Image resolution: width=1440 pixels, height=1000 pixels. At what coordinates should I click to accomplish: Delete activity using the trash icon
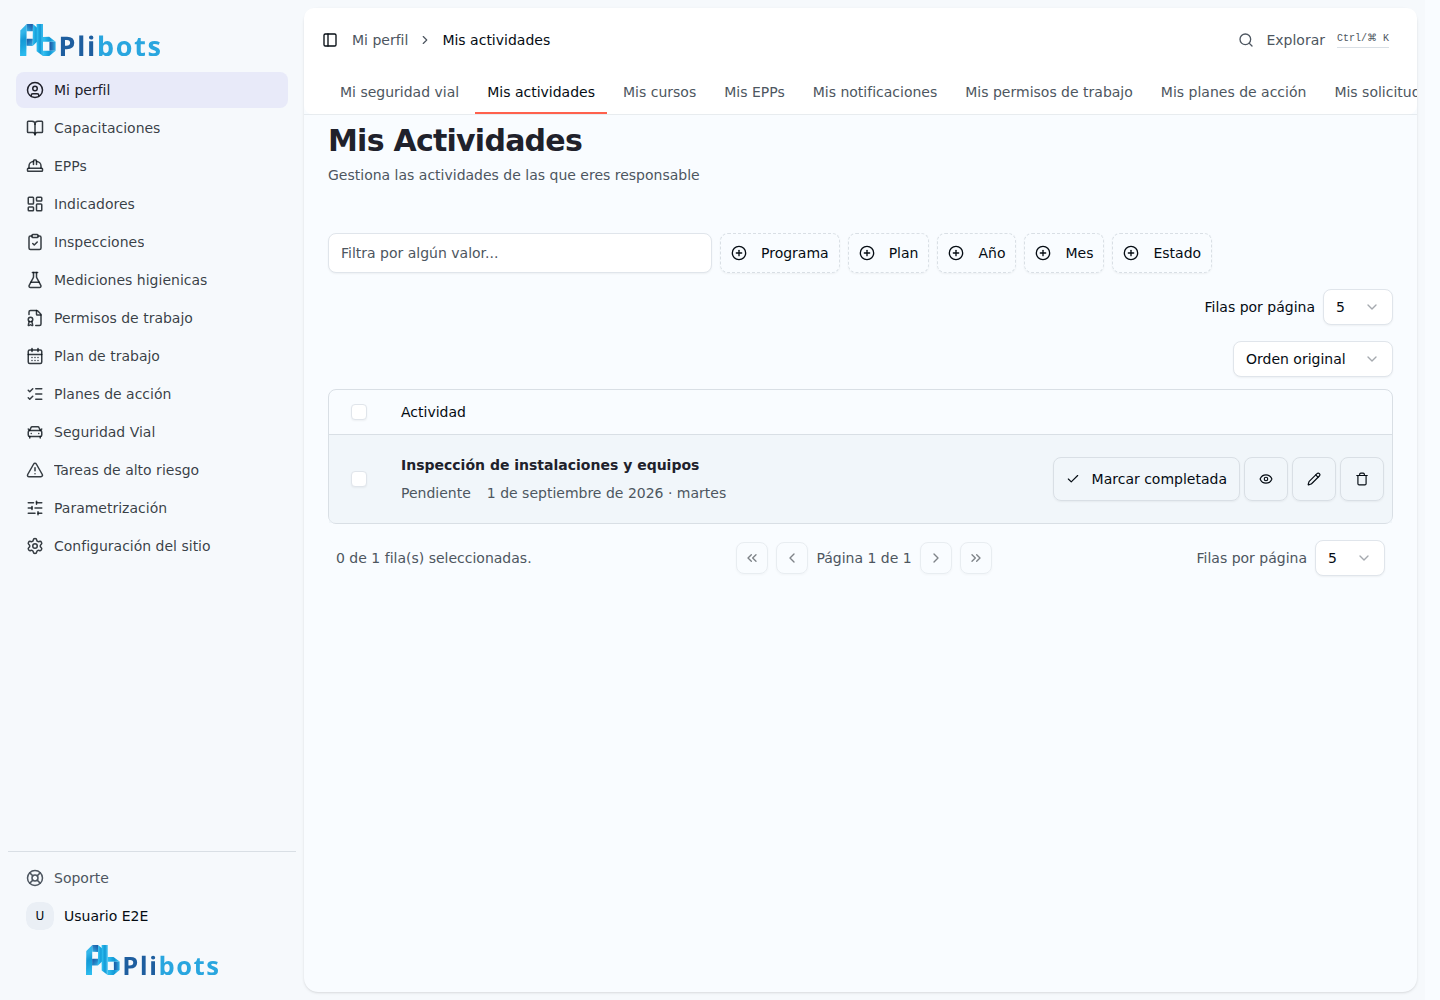point(1362,479)
